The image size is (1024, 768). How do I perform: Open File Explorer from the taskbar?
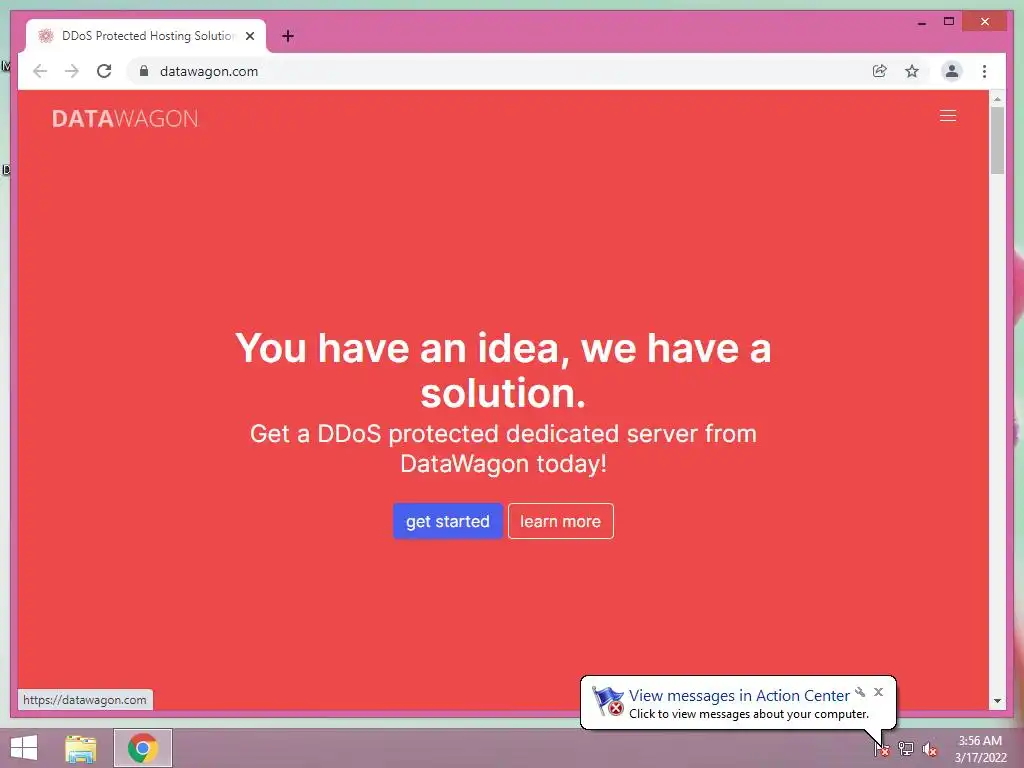pyautogui.click(x=81, y=748)
